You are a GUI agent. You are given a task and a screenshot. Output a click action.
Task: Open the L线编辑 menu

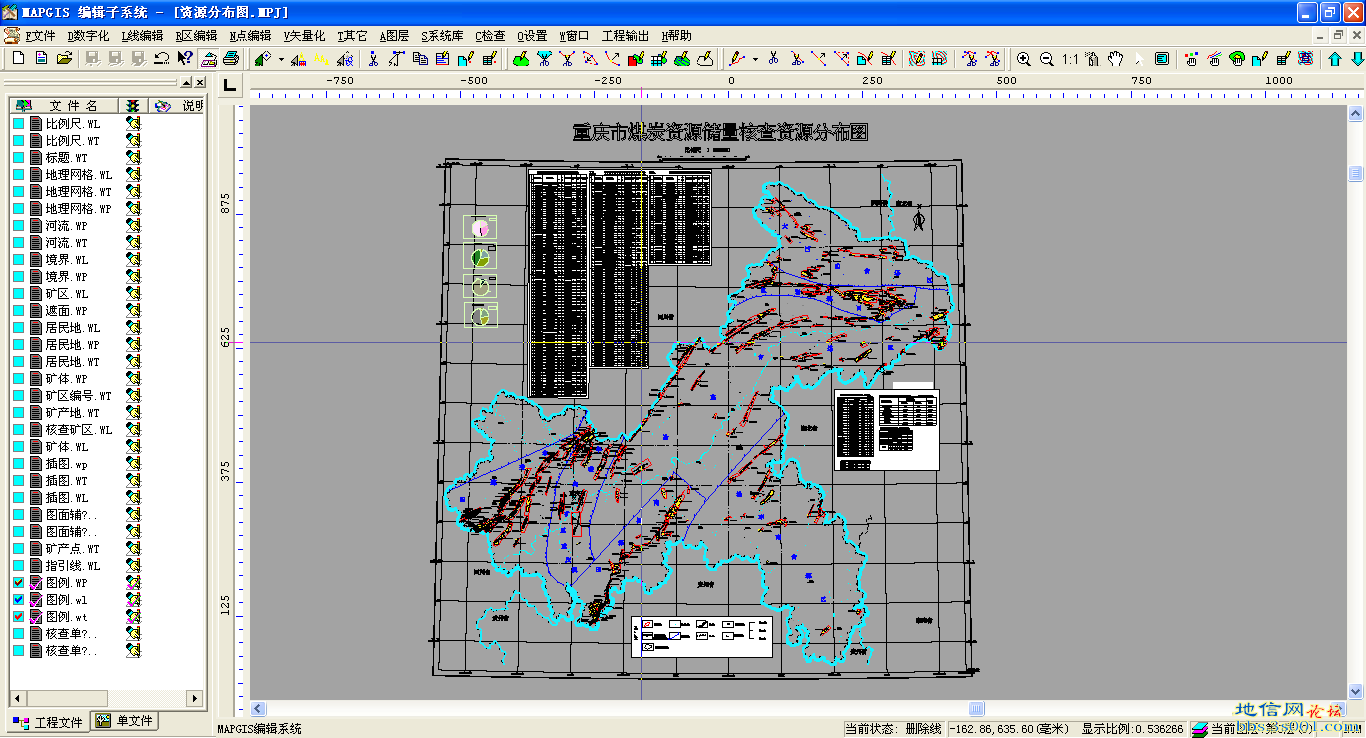pyautogui.click(x=143, y=35)
